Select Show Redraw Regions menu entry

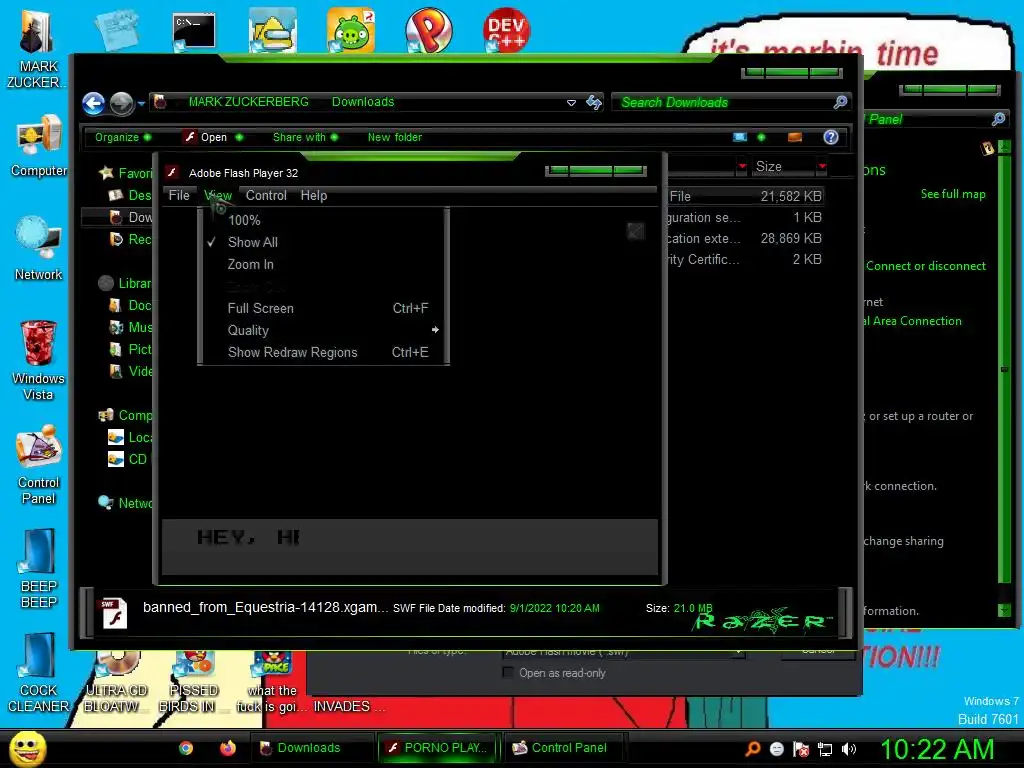[x=324, y=352]
